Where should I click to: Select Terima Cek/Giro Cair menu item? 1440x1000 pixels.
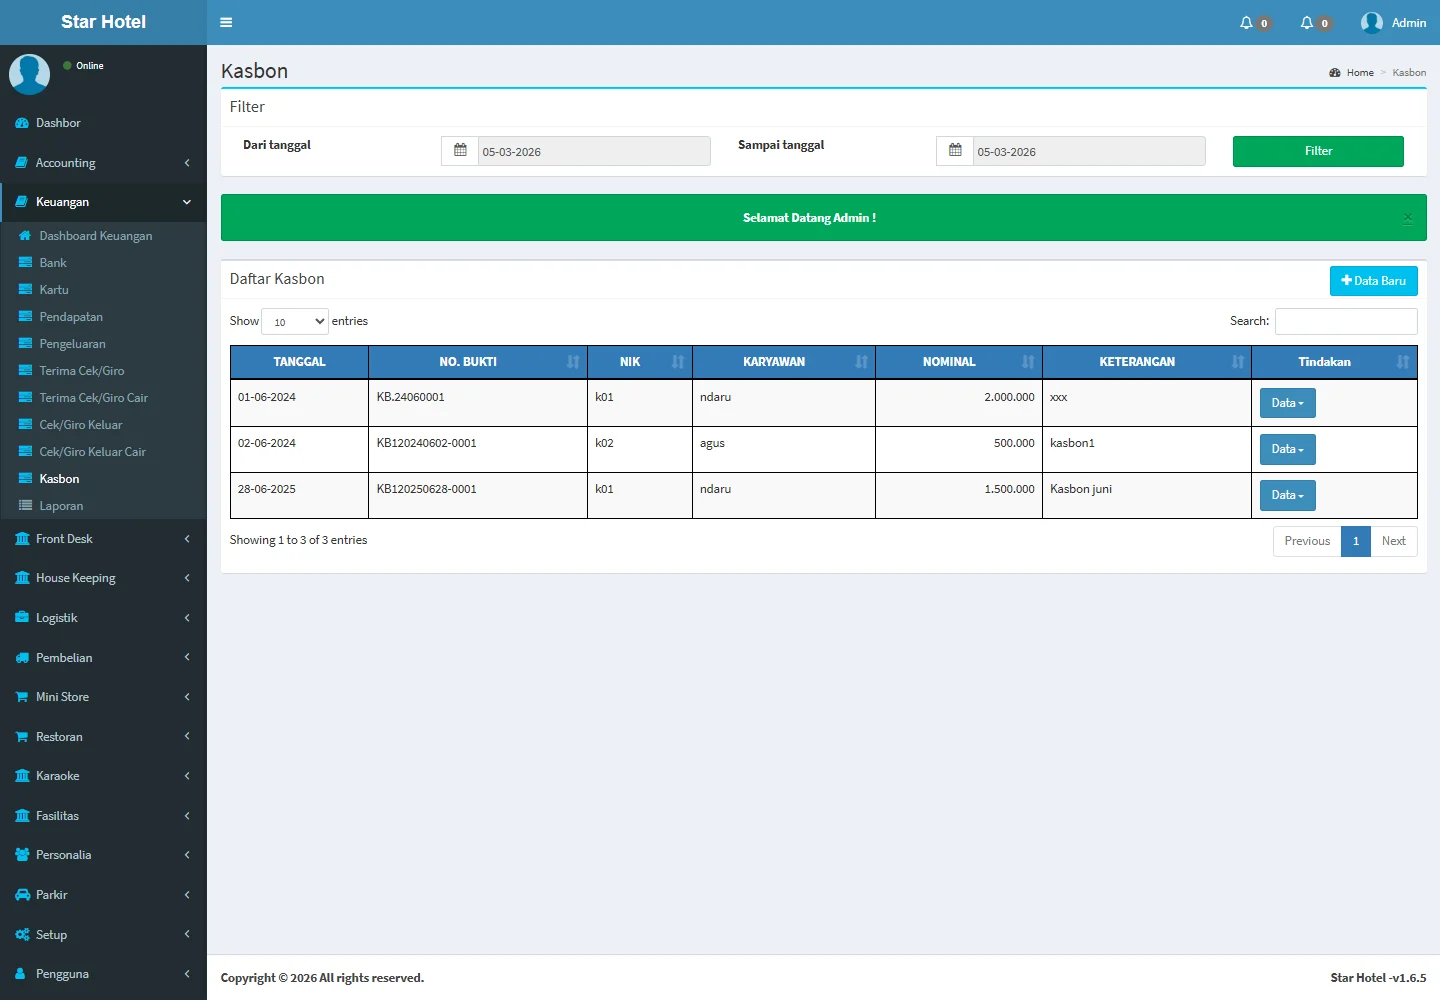[x=93, y=398]
